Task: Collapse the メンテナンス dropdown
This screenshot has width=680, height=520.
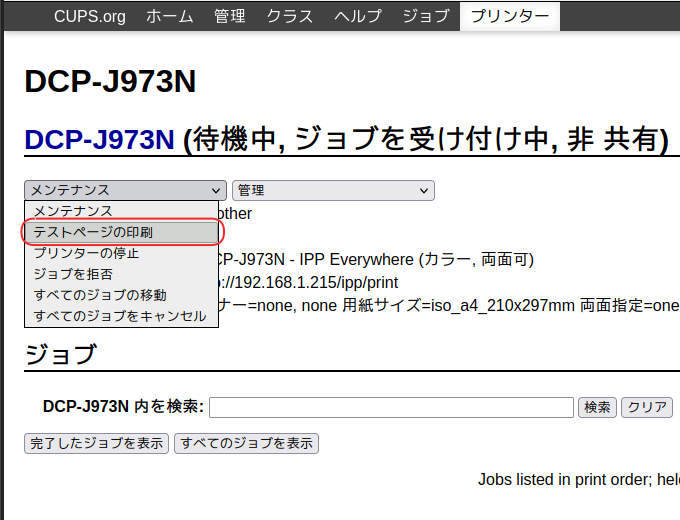Action: tap(126, 190)
